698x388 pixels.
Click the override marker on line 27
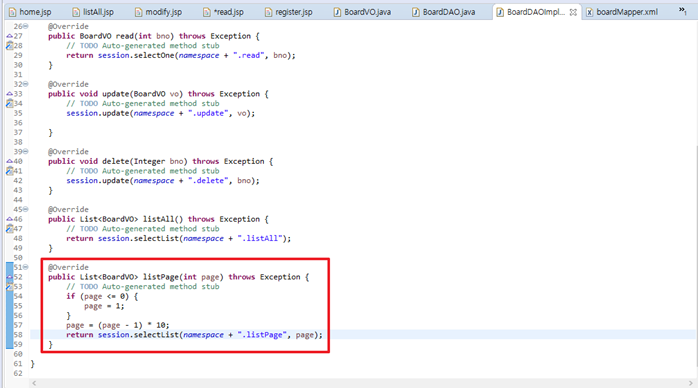coord(9,36)
